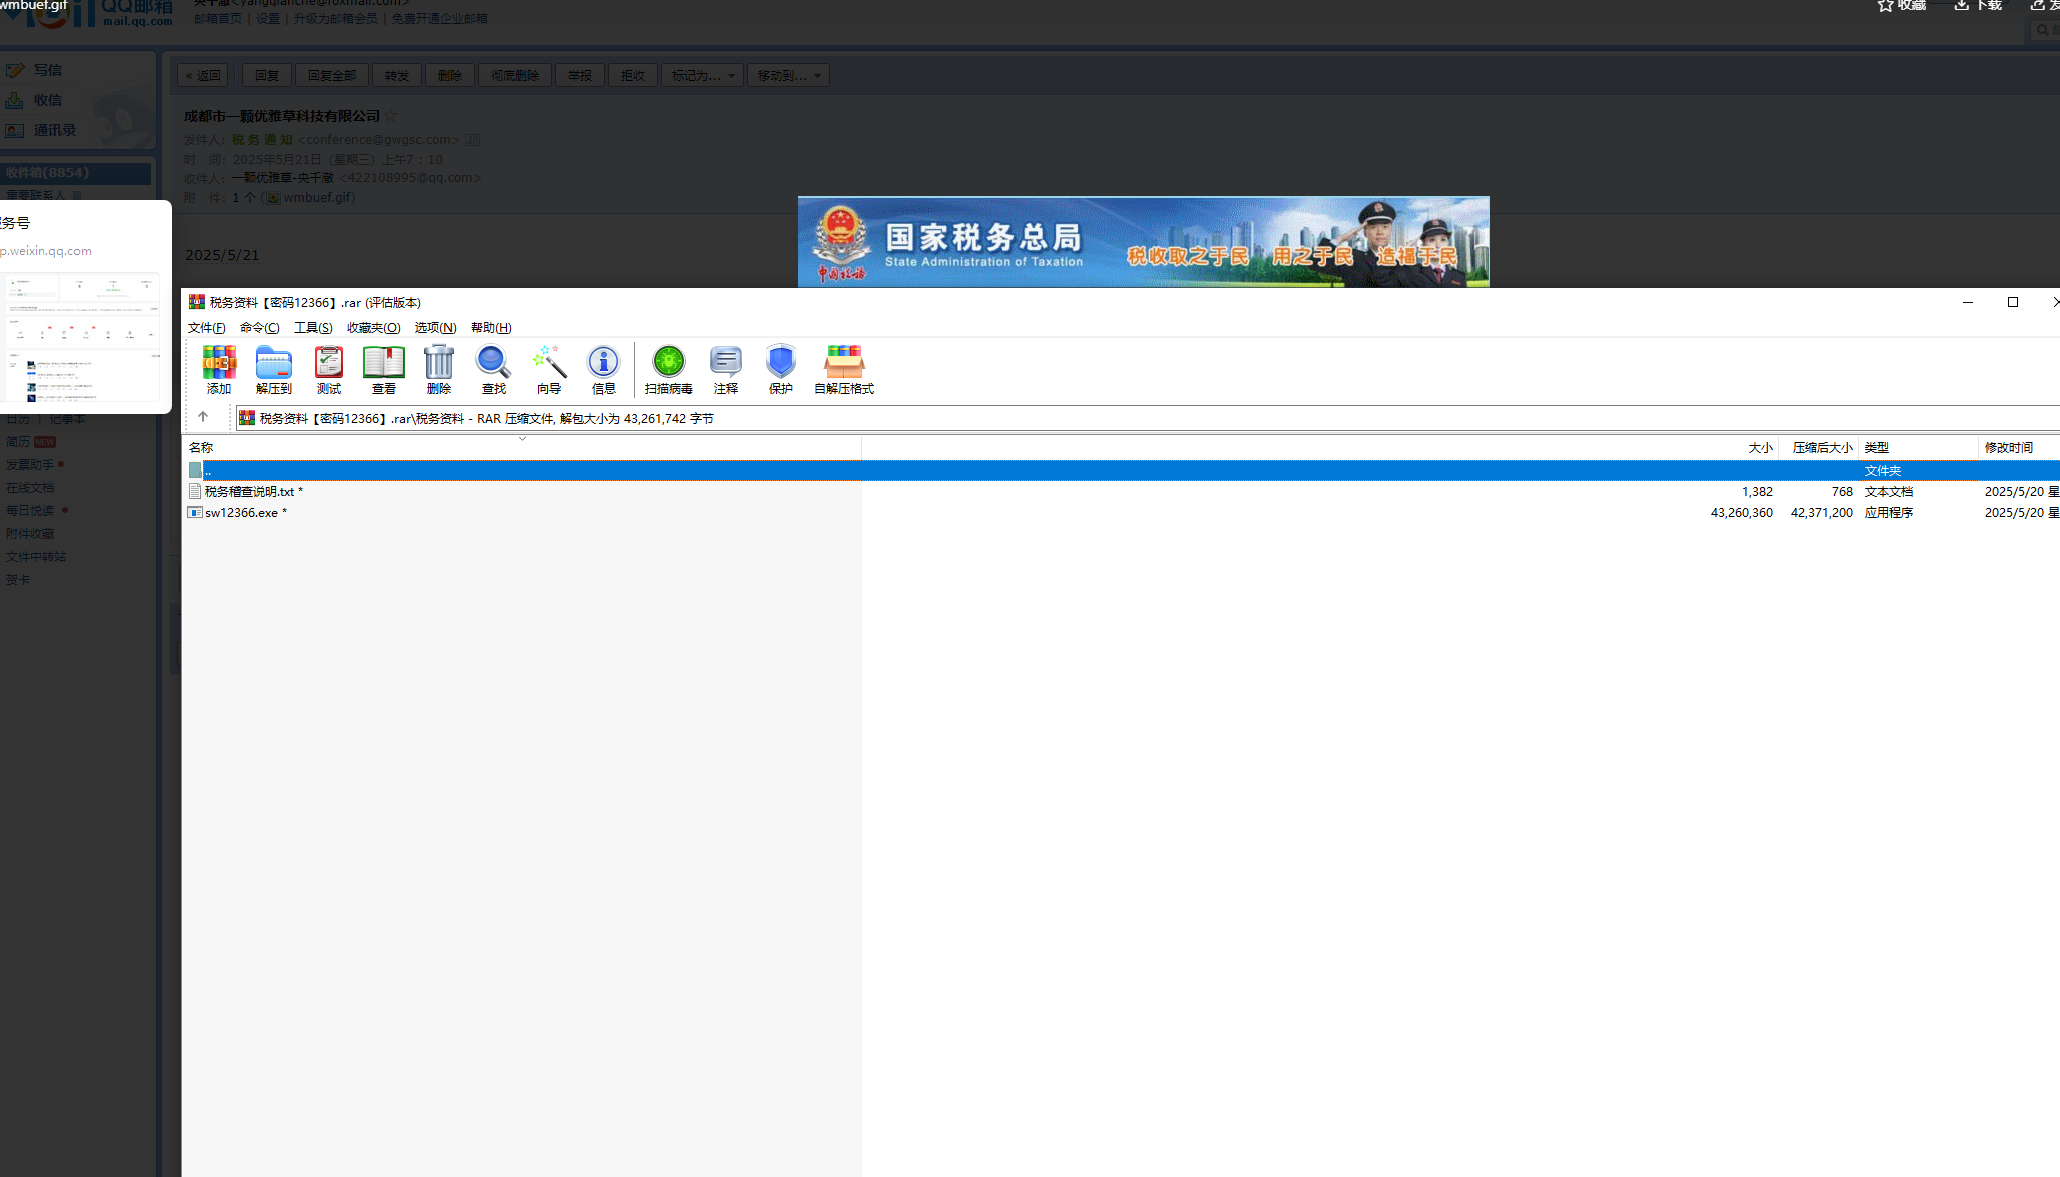Expand the 标记为 dropdown in mail
2060x1177 pixels.
[x=703, y=76]
